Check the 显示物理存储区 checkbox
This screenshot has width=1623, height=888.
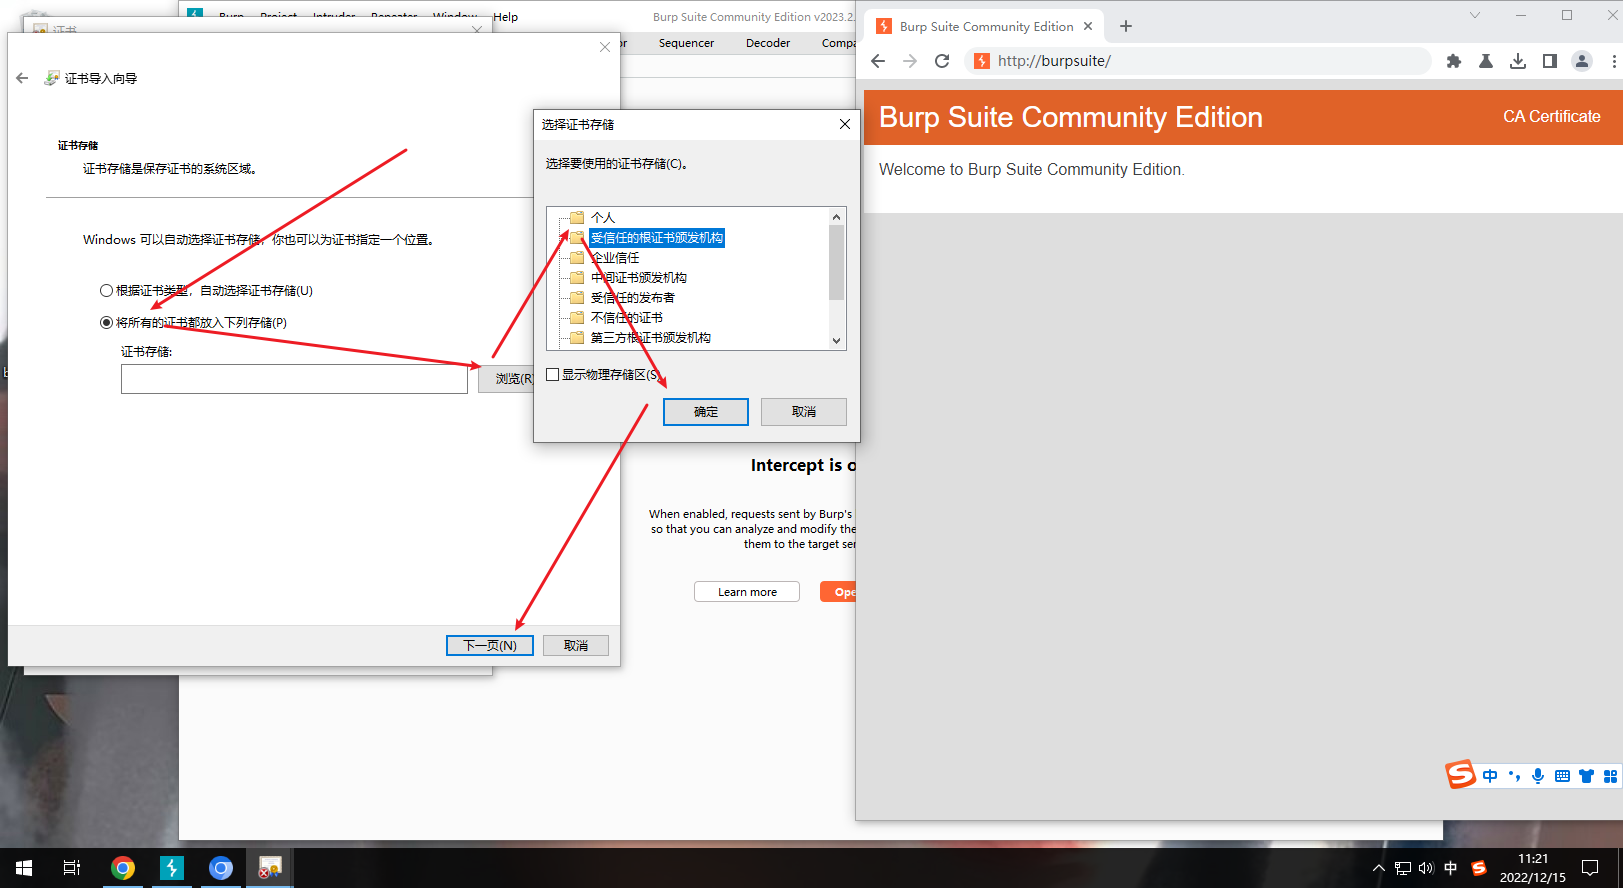coord(552,374)
